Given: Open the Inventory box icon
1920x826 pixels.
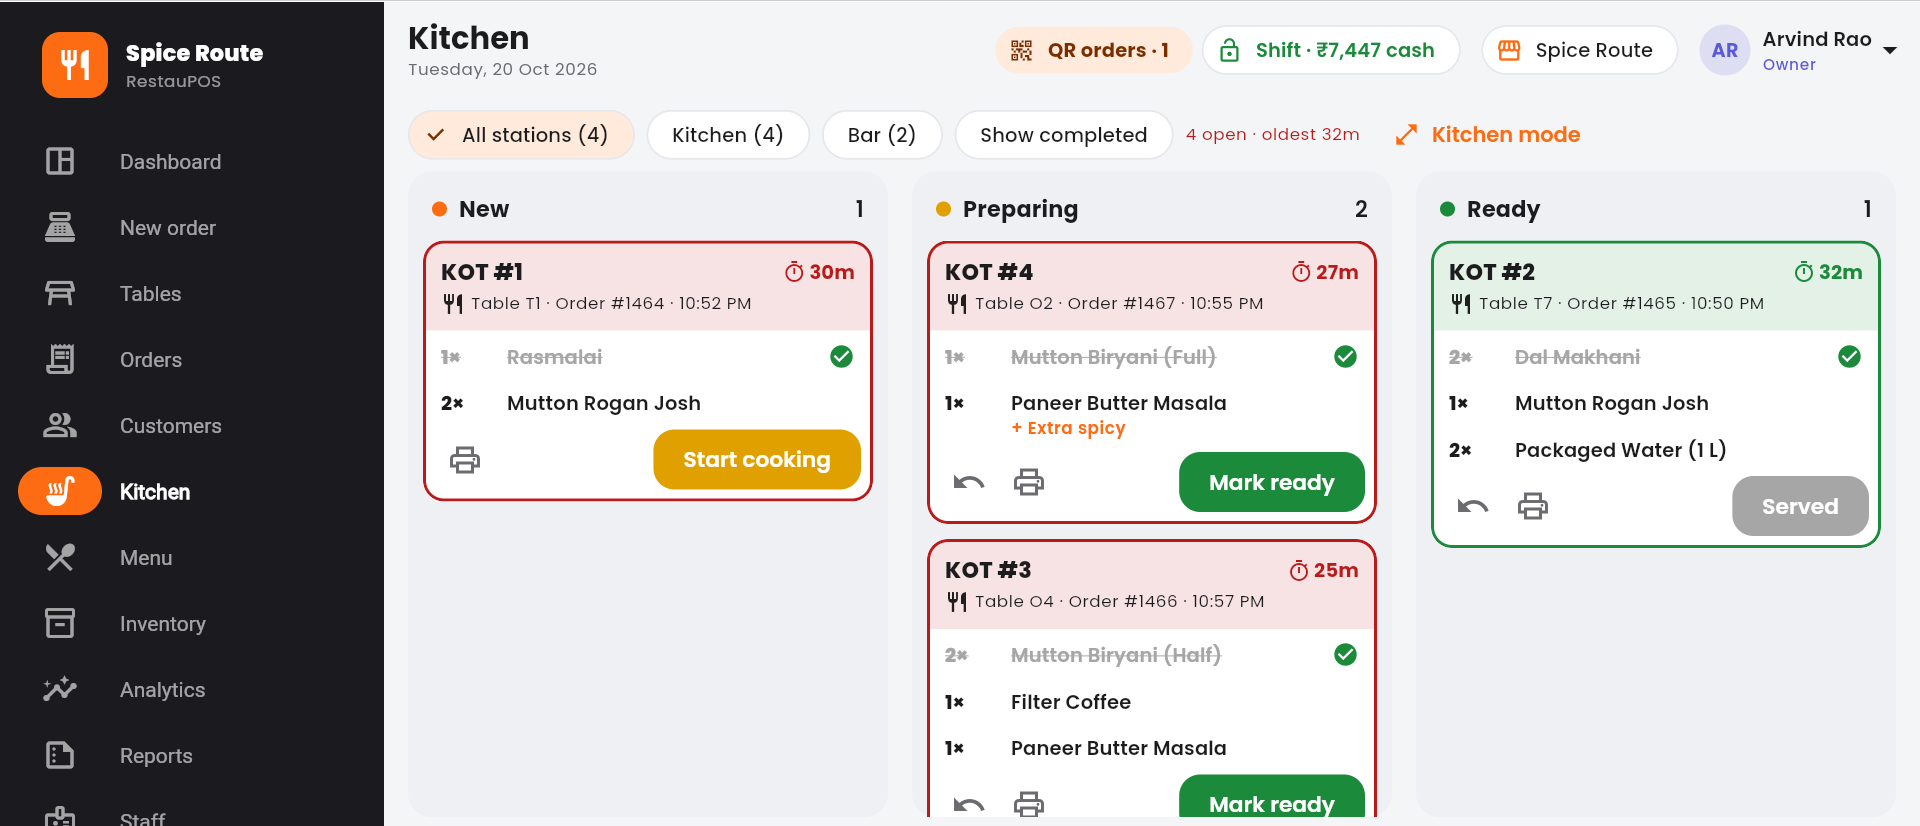Looking at the screenshot, I should pyautogui.click(x=60, y=623).
